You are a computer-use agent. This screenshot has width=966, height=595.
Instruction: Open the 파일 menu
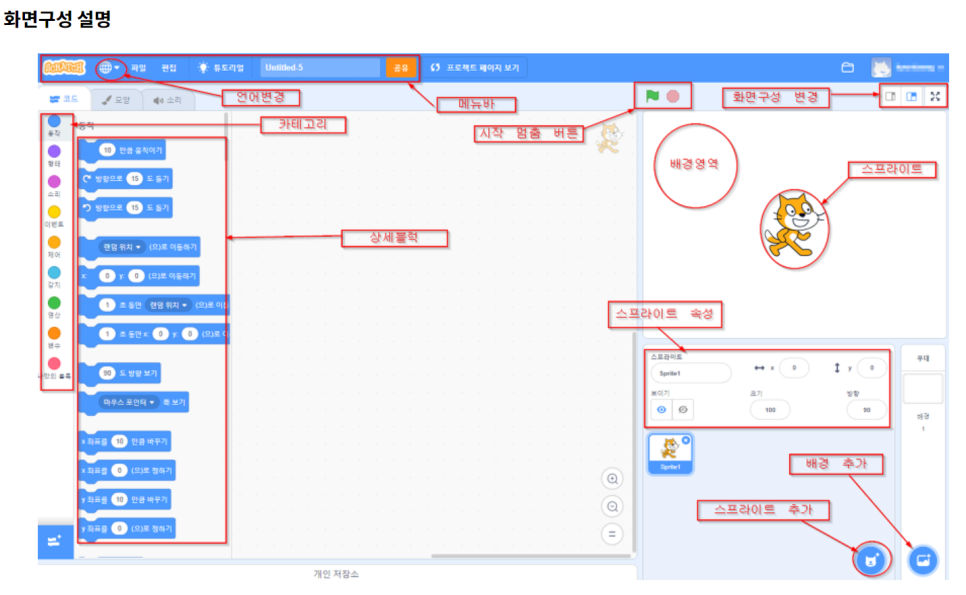pyautogui.click(x=139, y=68)
